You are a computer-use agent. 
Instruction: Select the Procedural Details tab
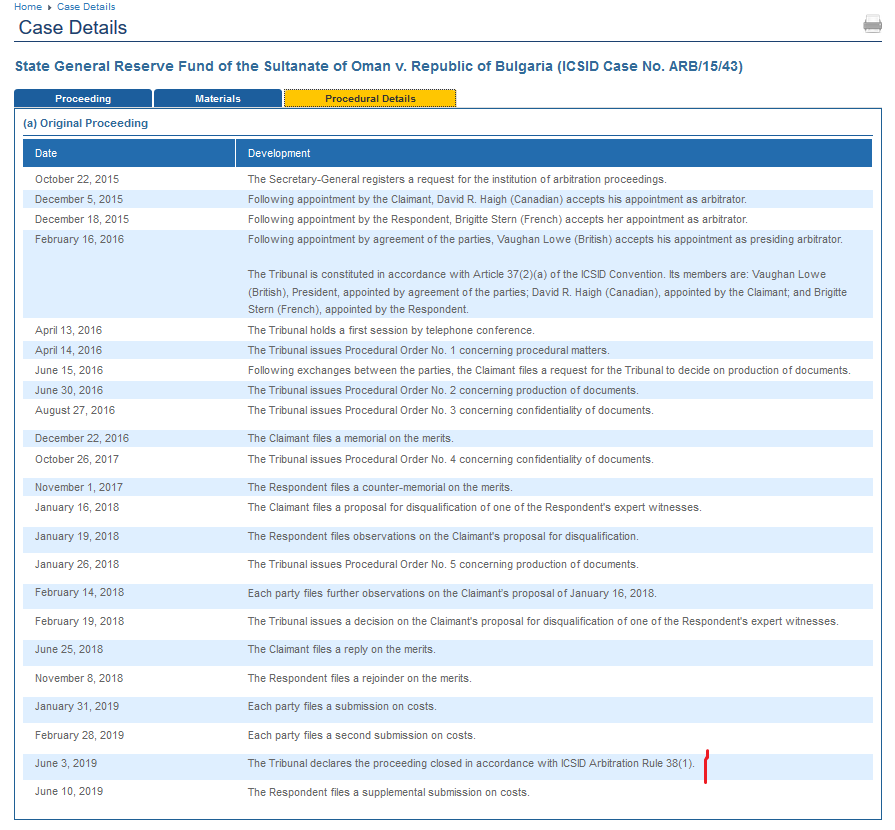pos(370,99)
